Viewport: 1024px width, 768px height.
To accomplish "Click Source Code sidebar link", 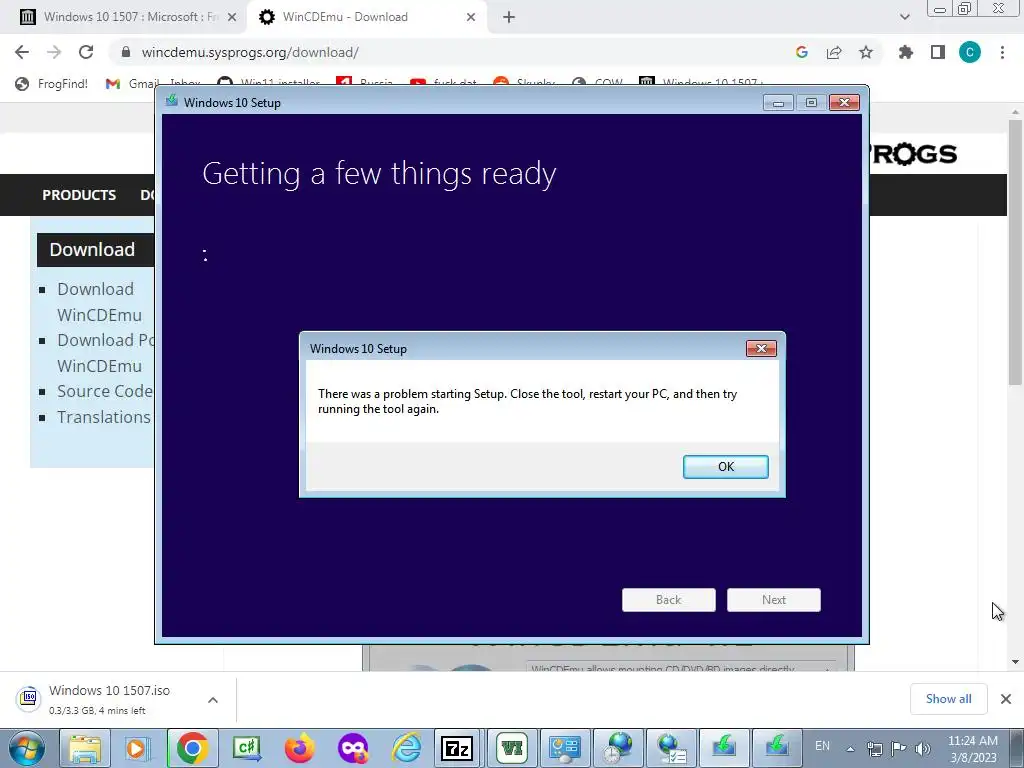I will click(x=104, y=391).
